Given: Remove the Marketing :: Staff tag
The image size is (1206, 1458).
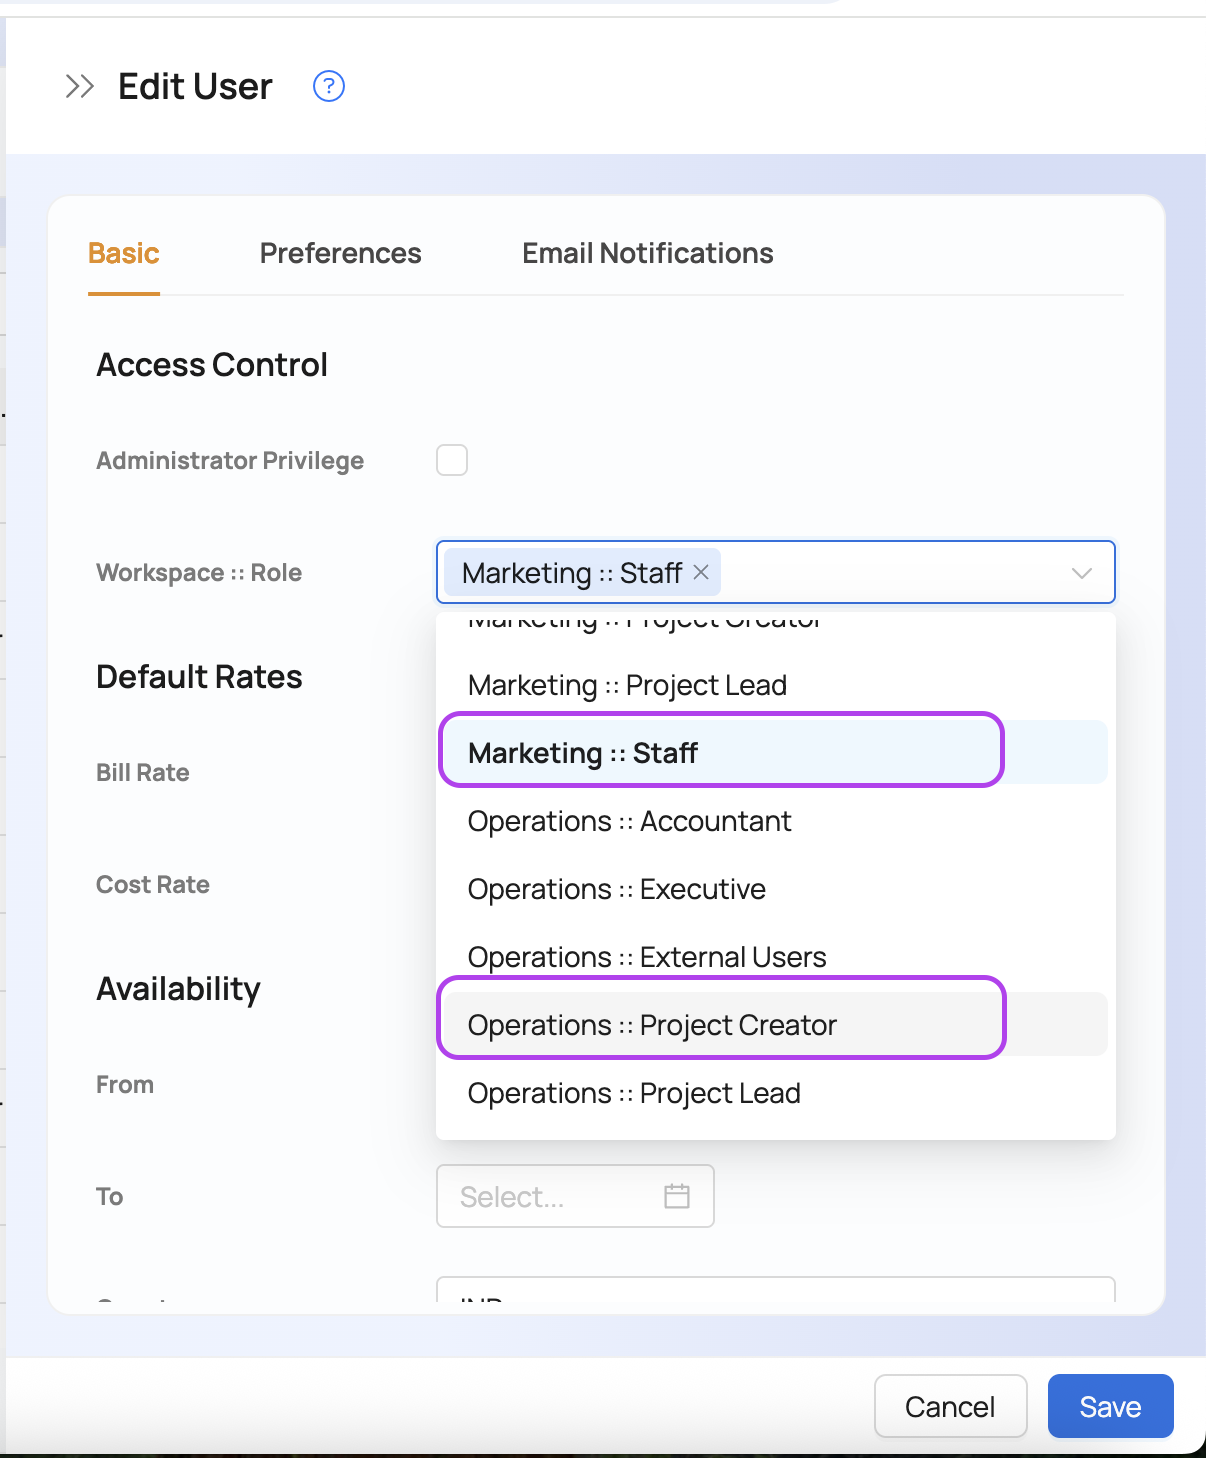Looking at the screenshot, I should click(701, 572).
